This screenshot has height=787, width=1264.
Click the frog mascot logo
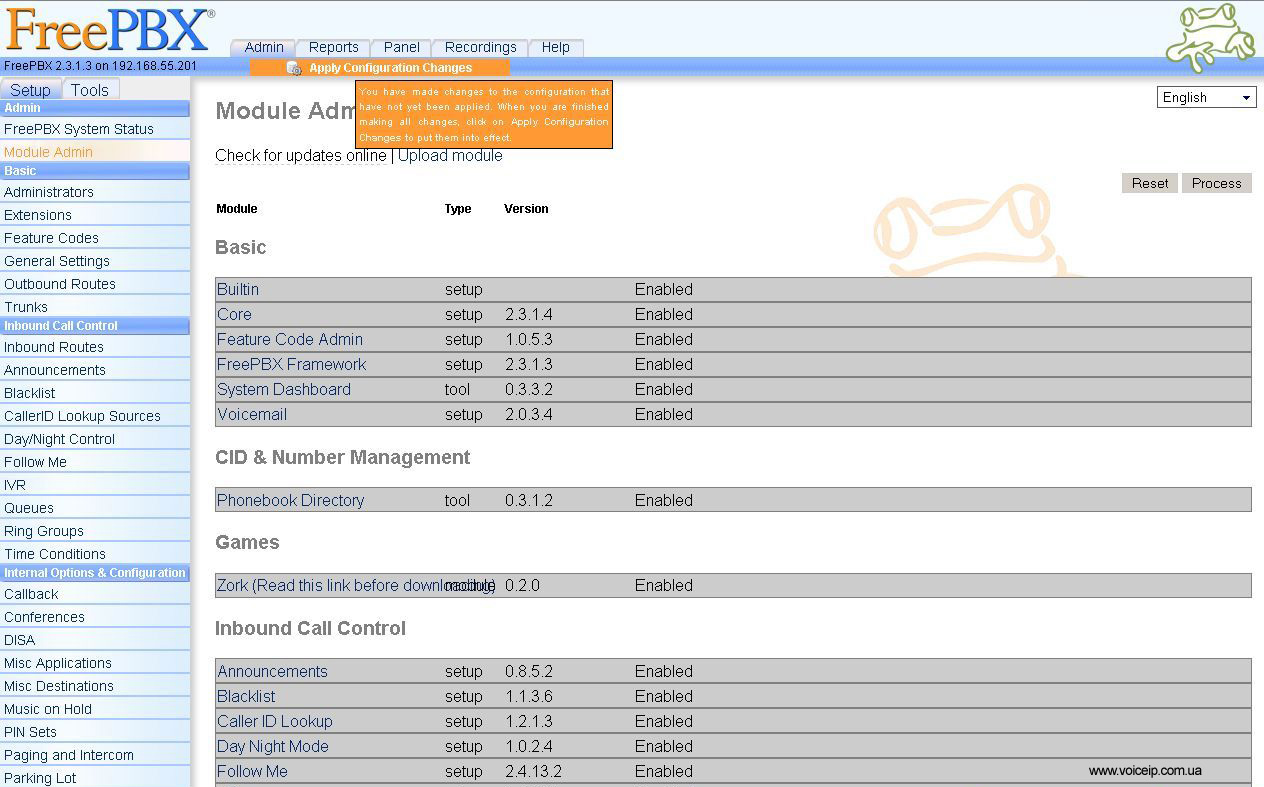[x=1211, y=37]
